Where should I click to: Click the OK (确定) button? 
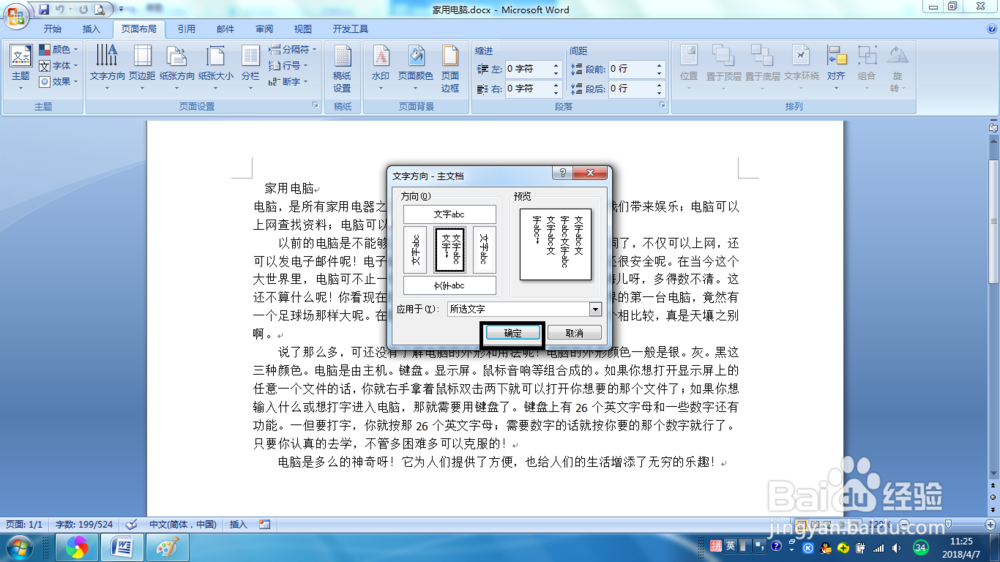513,333
